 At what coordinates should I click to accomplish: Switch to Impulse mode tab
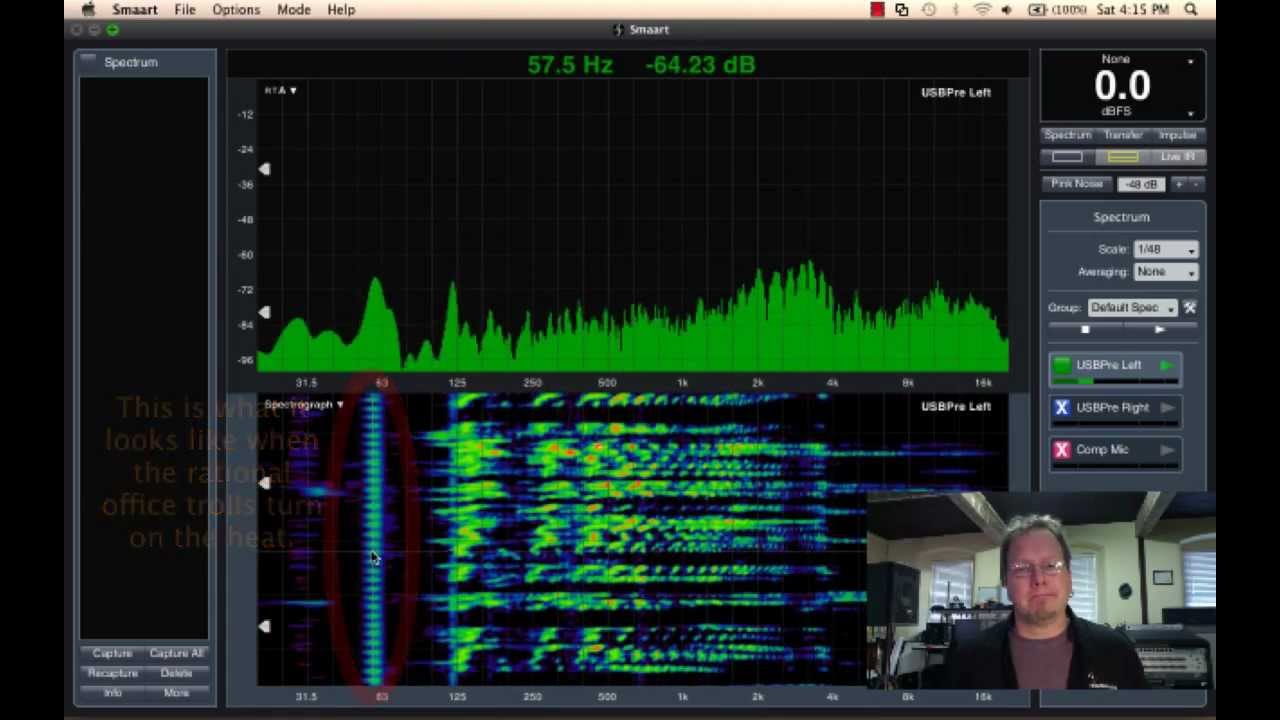pyautogui.click(x=1177, y=135)
